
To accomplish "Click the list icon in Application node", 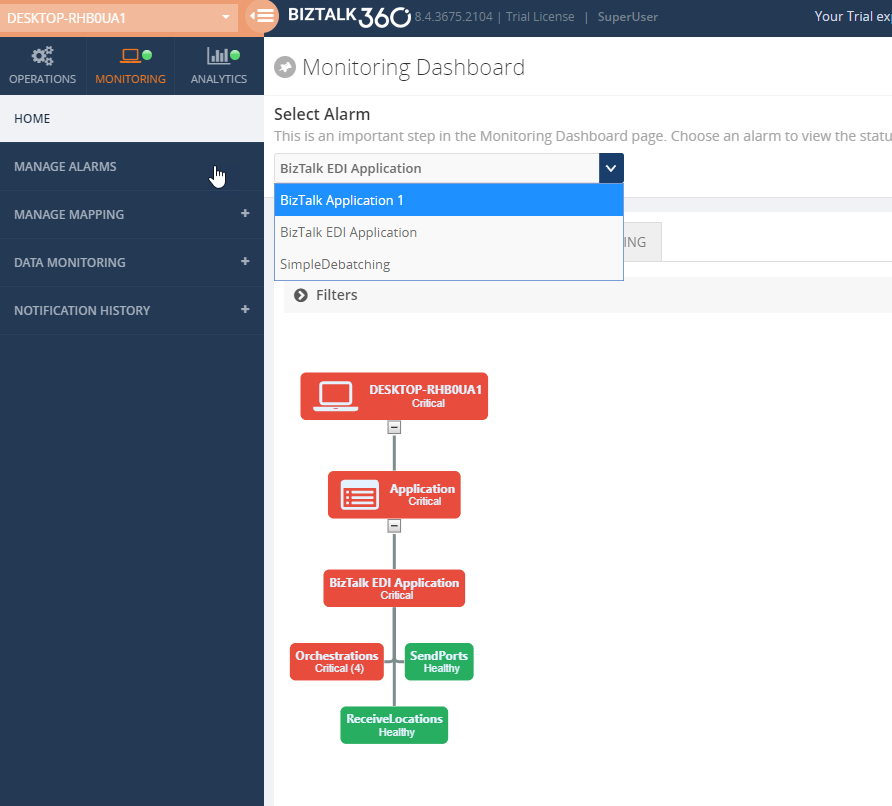I will [360, 495].
